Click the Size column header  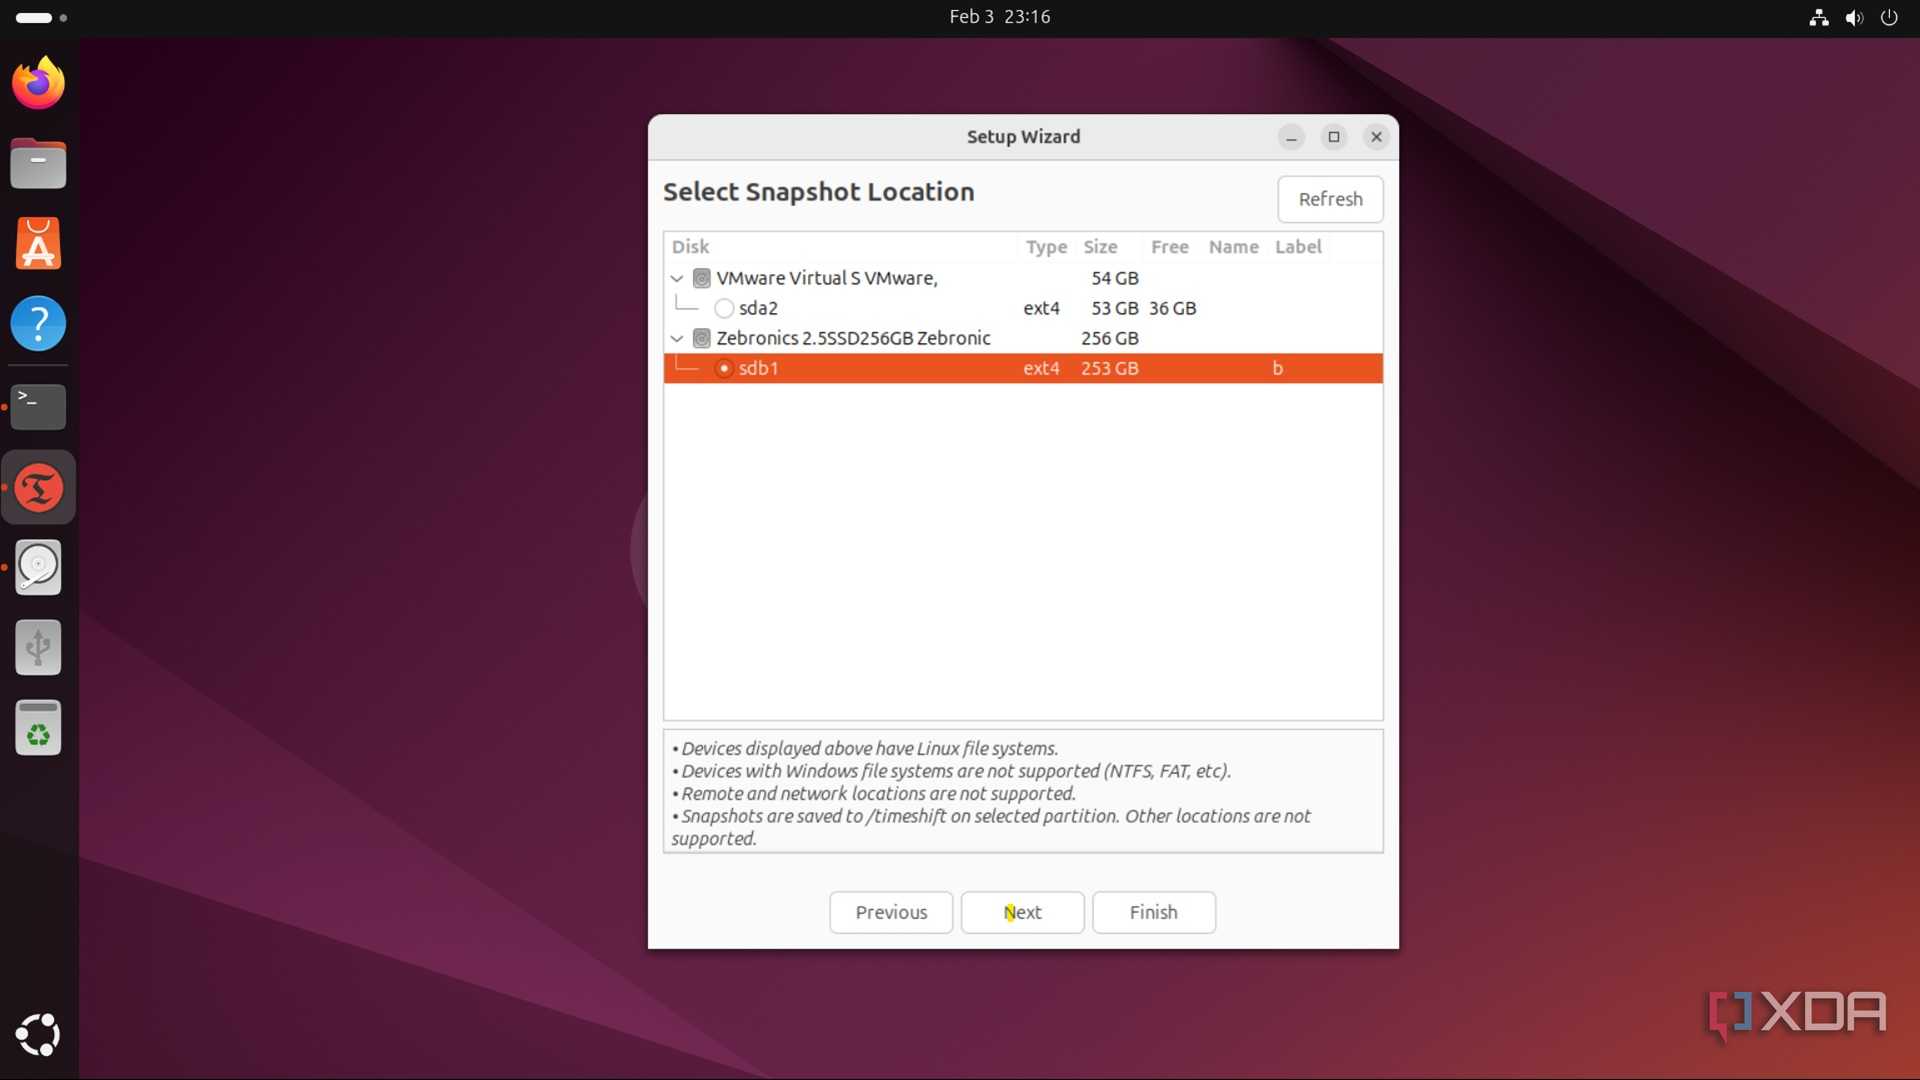pos(1100,247)
